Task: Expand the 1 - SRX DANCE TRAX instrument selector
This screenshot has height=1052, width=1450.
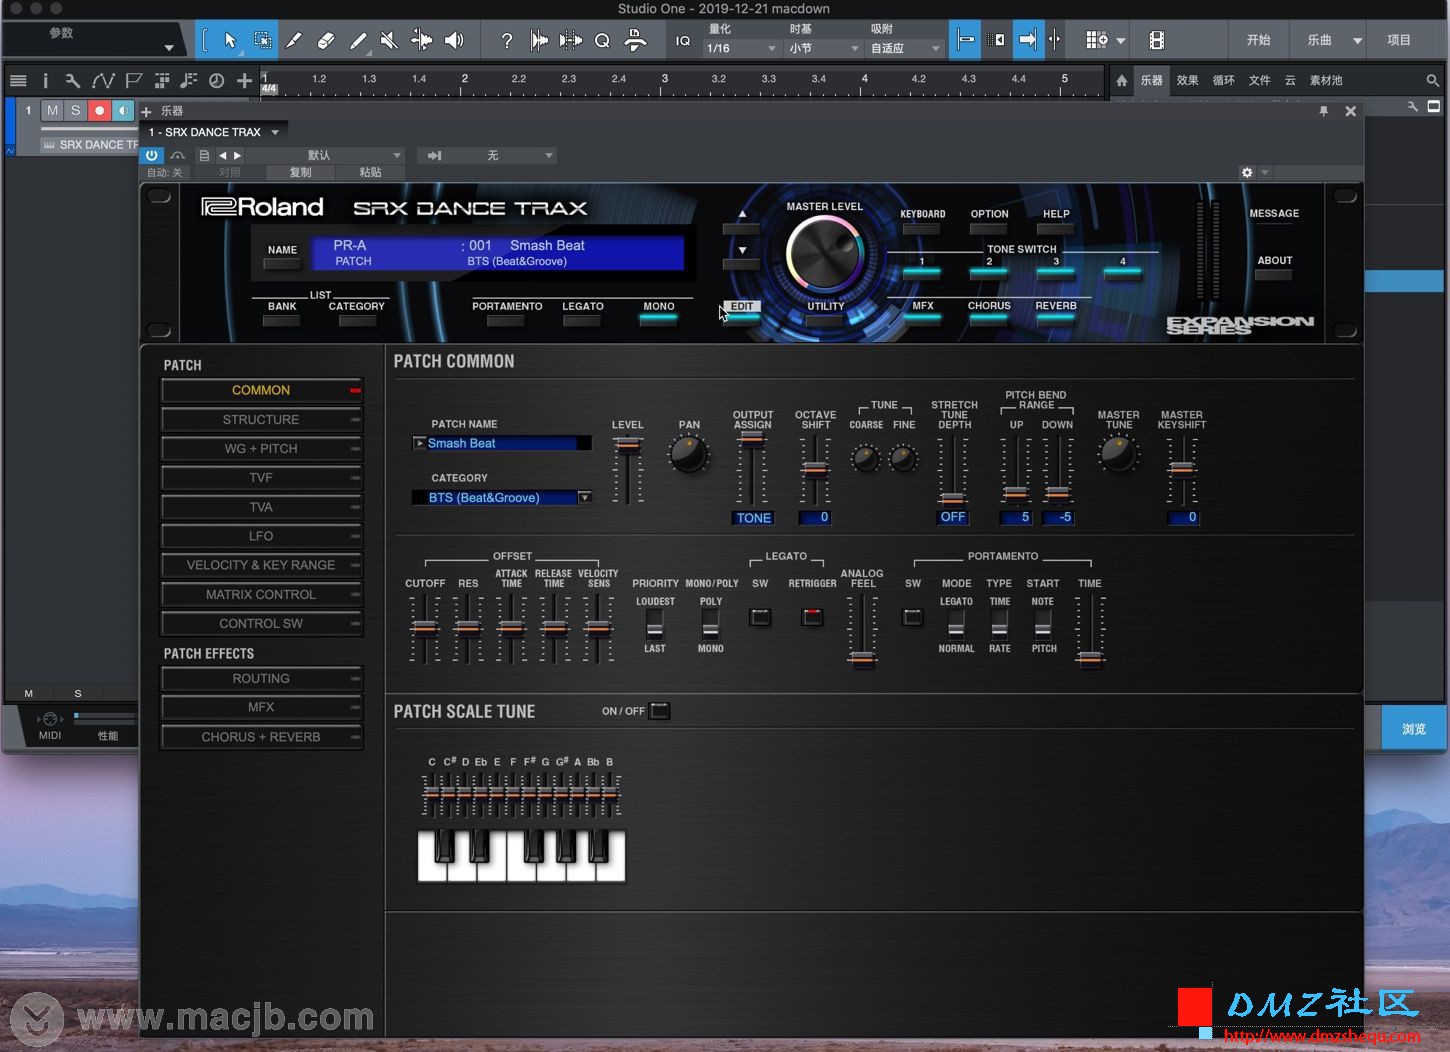Action: [215, 132]
